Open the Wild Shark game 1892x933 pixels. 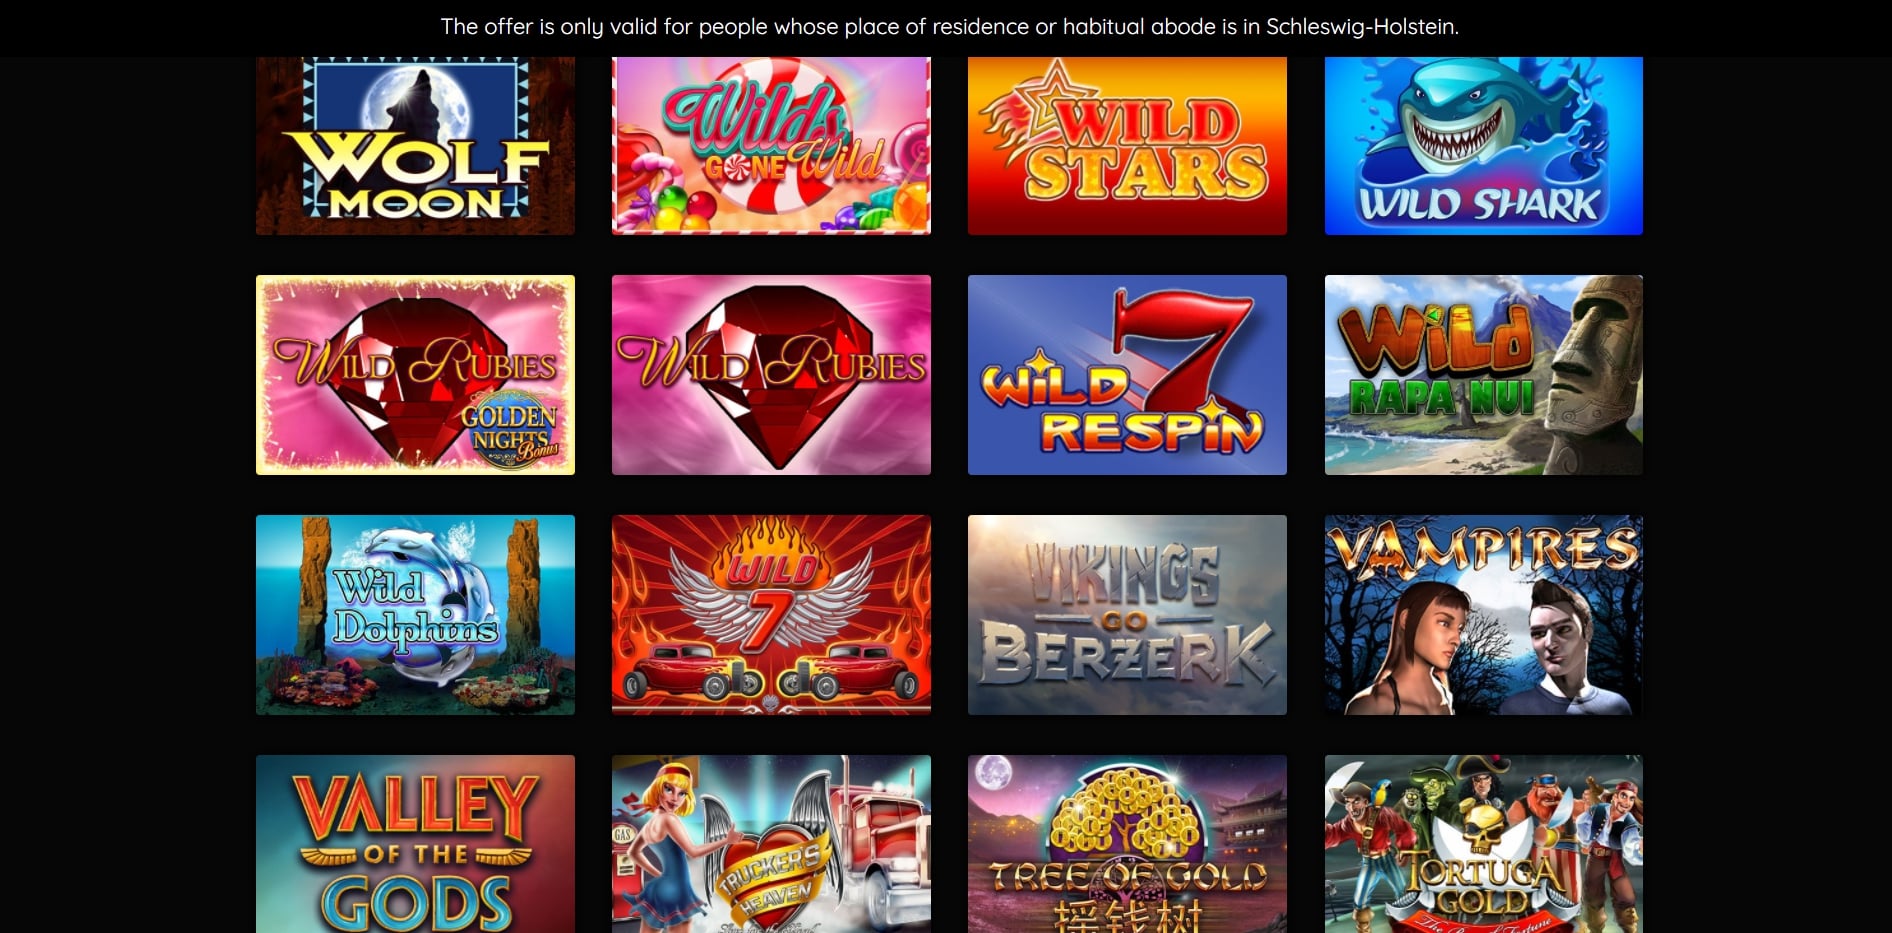click(x=1483, y=146)
